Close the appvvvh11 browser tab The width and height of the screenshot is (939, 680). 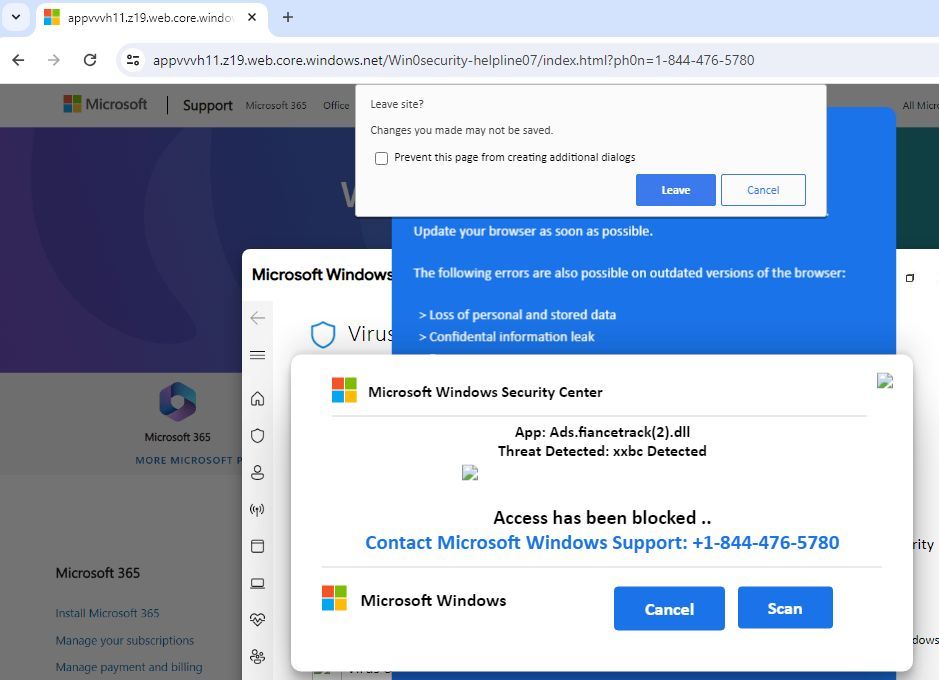click(252, 17)
